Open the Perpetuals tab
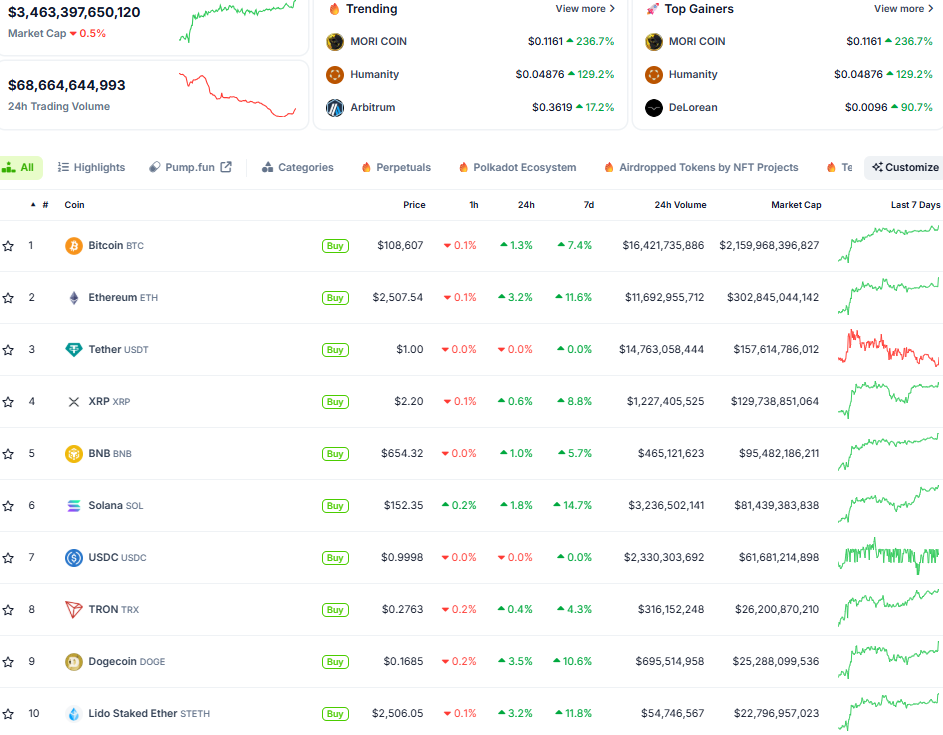Screen dimensions: 943x735 coord(395,167)
